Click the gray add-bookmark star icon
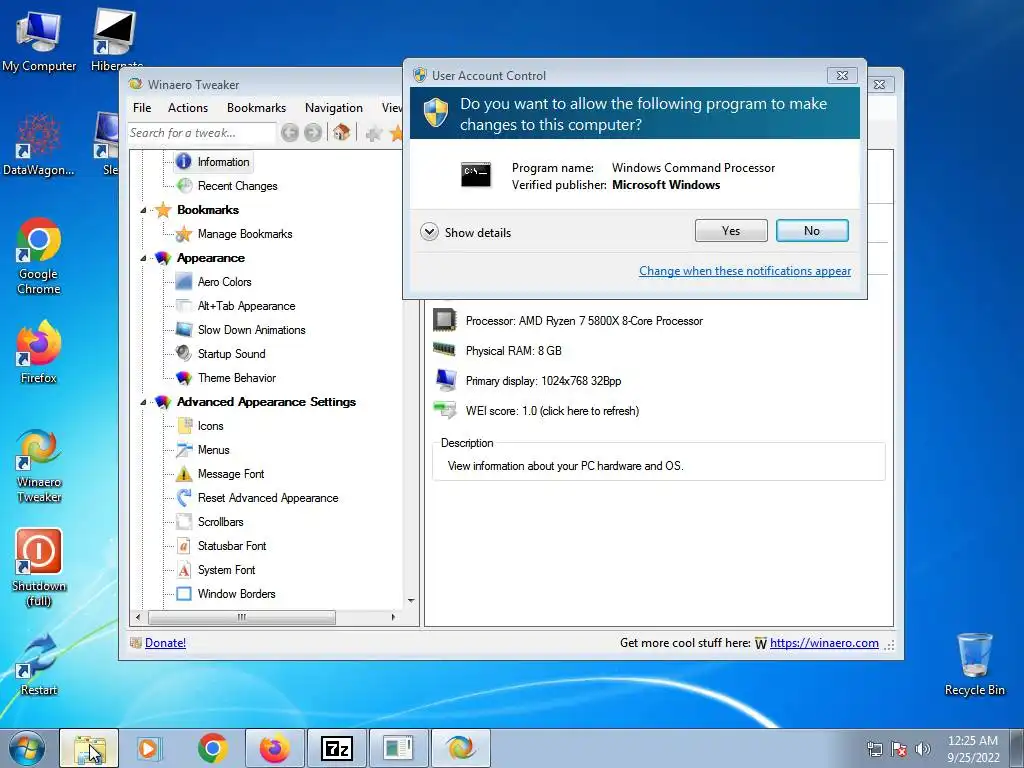Viewport: 1024px width, 768px height. tap(374, 135)
